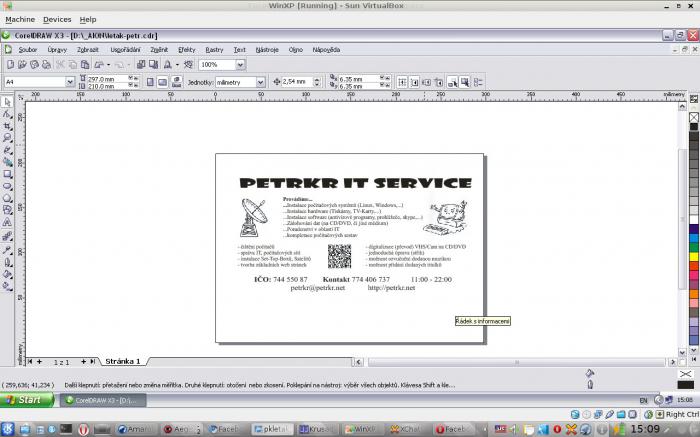Click the Save icon in toolbar
The width and height of the screenshot is (700, 437).
point(34,65)
